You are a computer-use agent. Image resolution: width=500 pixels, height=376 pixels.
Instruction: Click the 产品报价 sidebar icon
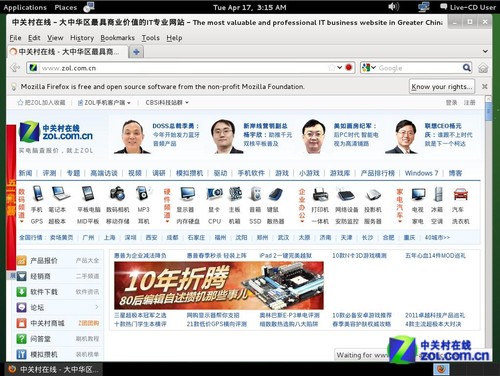point(21,260)
